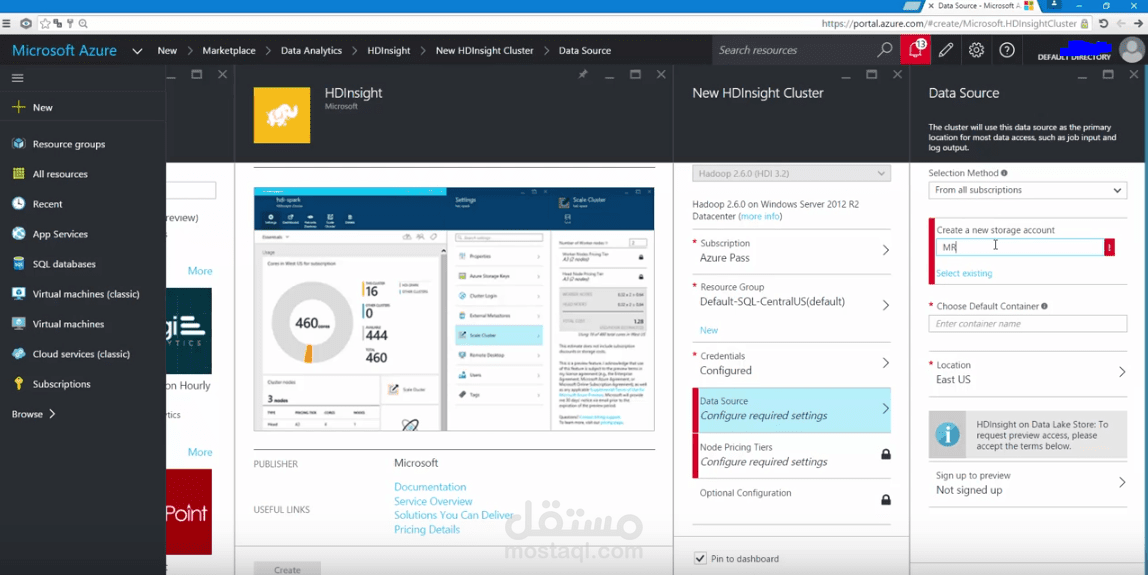Expand the Microsoft Azure chevron menu

137,51
